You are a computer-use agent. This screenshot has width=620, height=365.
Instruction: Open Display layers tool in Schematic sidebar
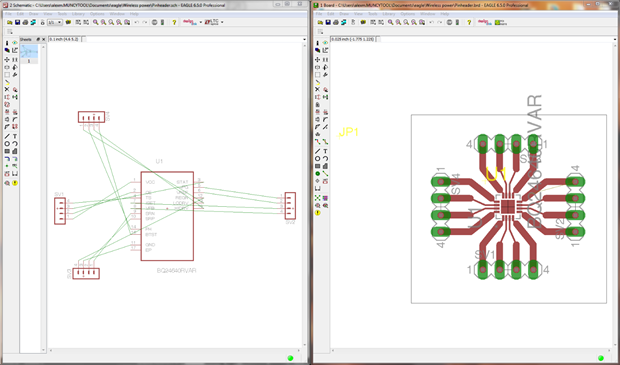[7, 50]
